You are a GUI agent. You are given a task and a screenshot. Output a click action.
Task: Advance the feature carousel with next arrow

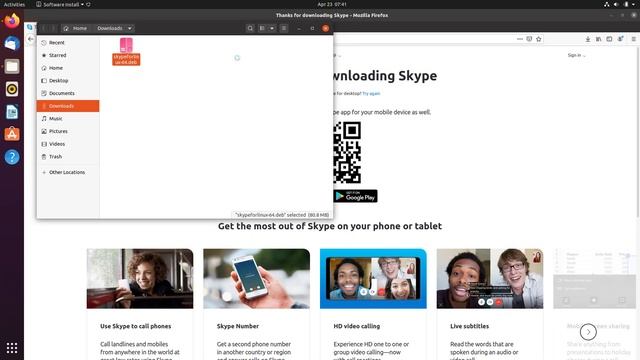pyautogui.click(x=588, y=332)
